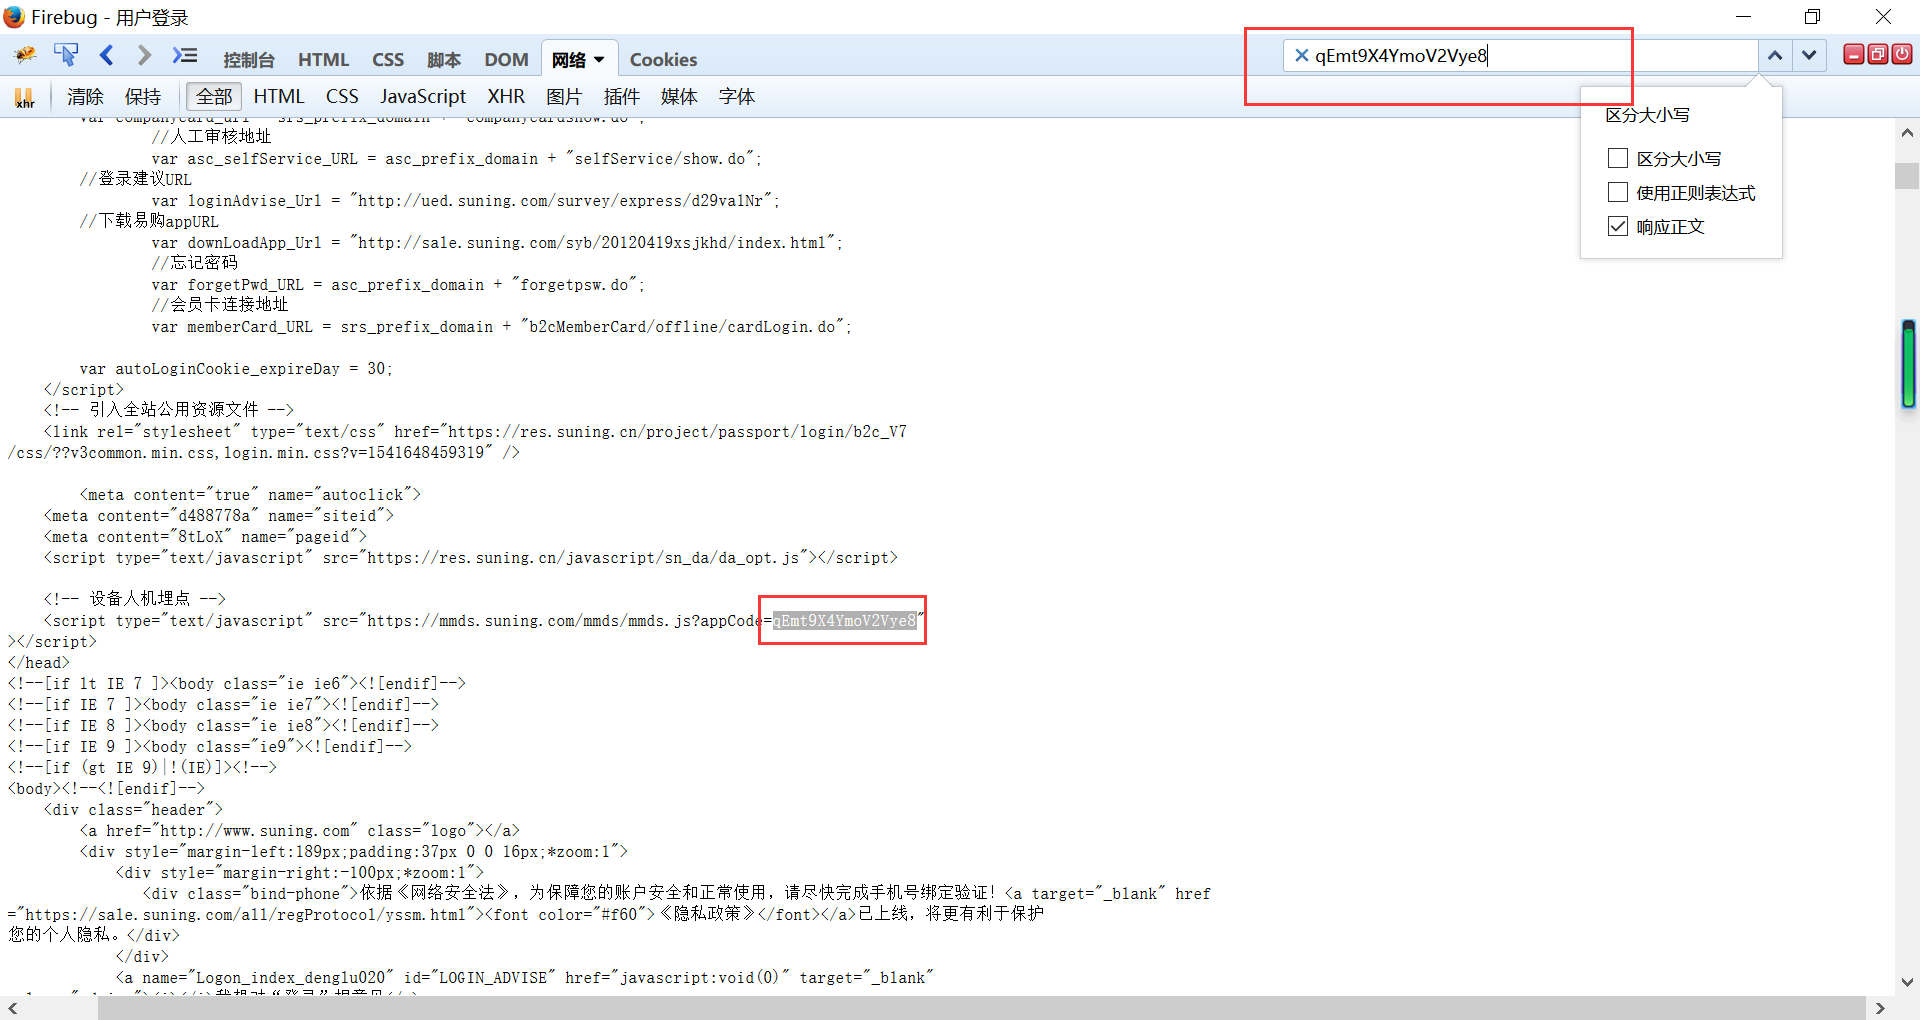This screenshot has width=1920, height=1020.
Task: Switch to the 控制台 tab
Action: [249, 60]
